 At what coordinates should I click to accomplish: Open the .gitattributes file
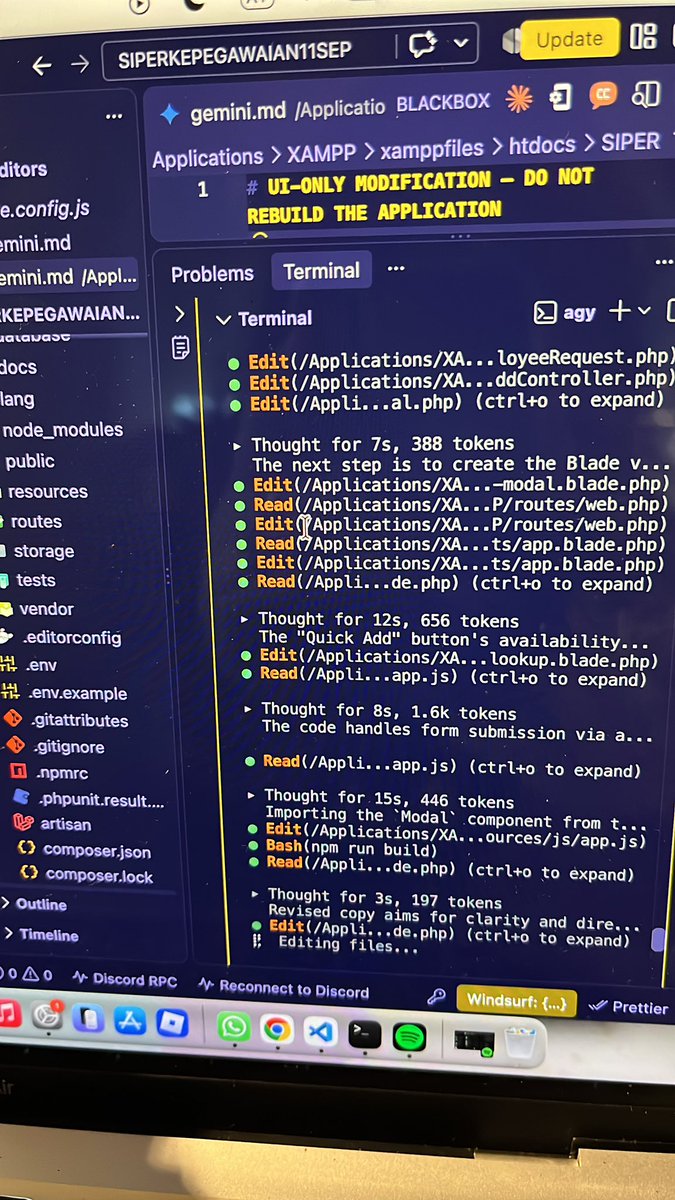pyautogui.click(x=78, y=720)
